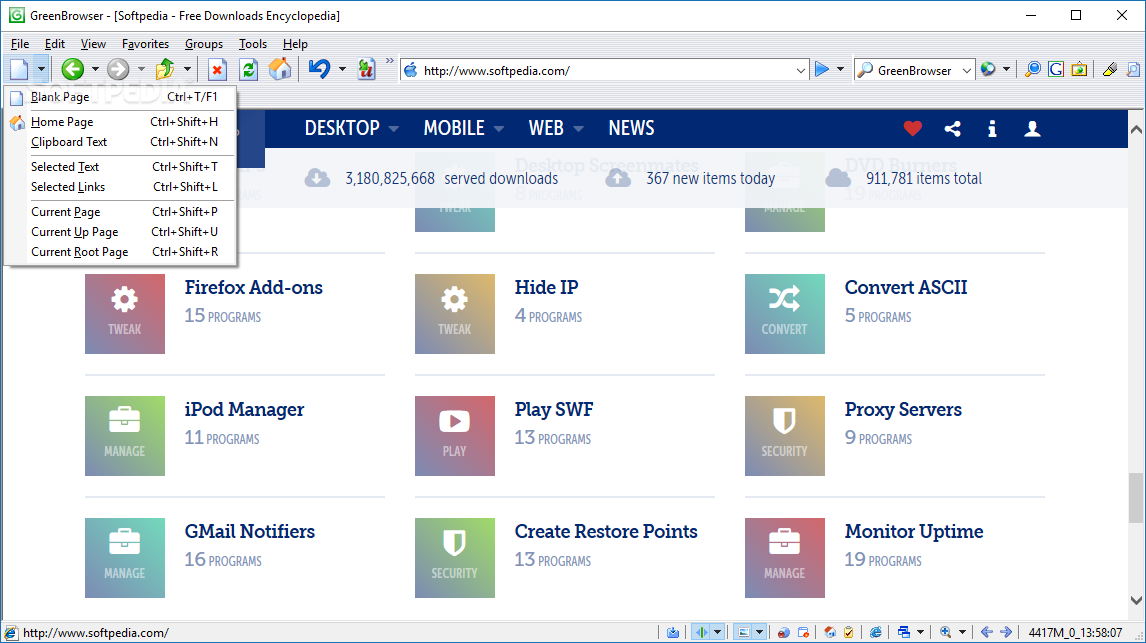
Task: Click the user account icon in header
Action: (x=1032, y=129)
